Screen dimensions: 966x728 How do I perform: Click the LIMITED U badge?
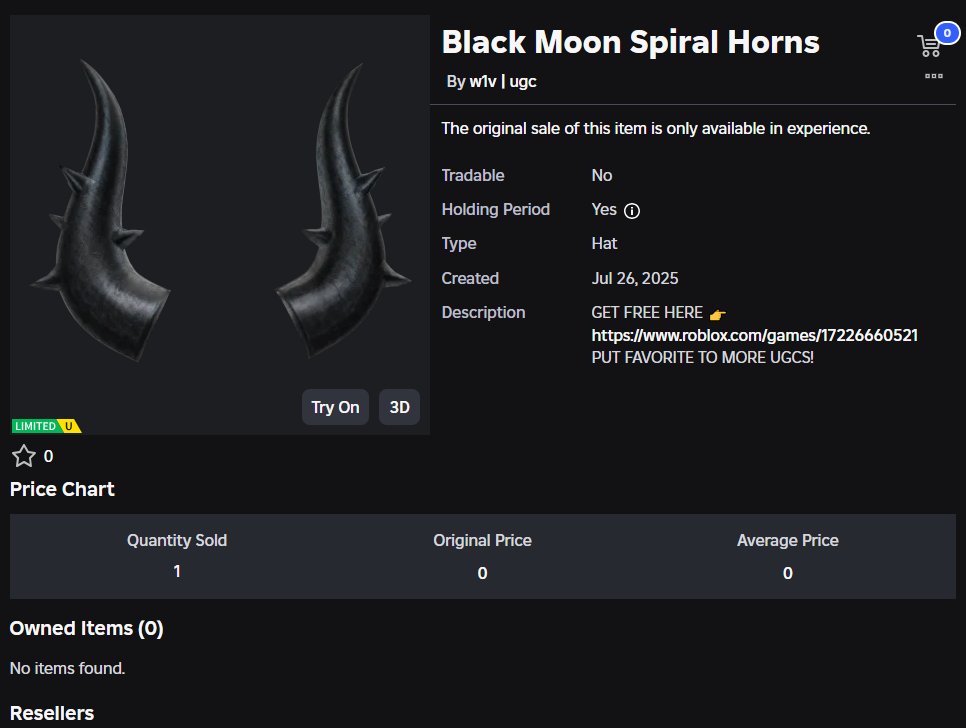pos(46,426)
